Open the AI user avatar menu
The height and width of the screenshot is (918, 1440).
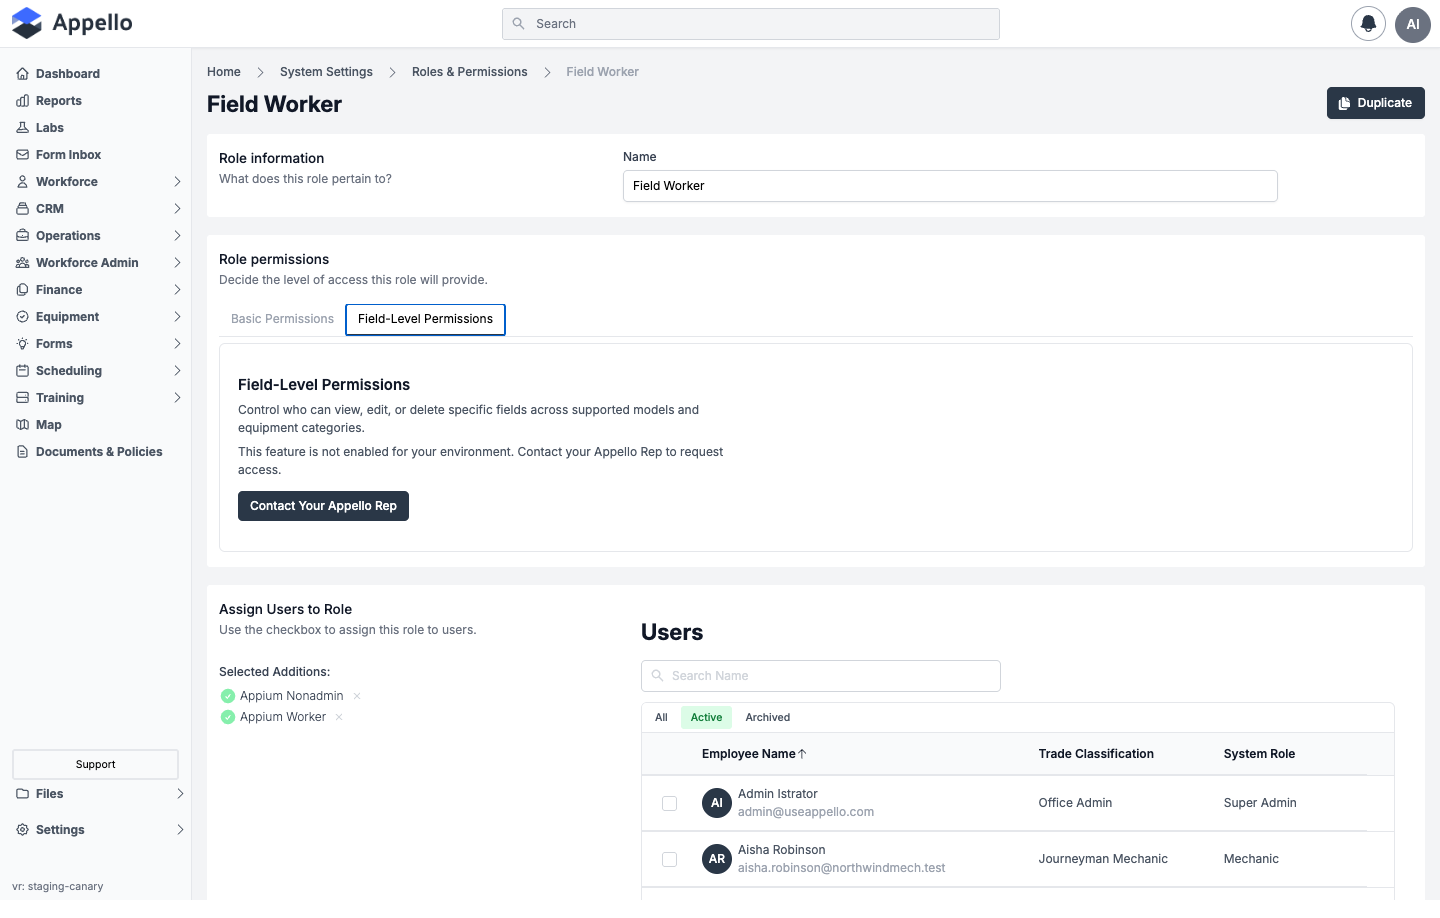pos(1413,24)
